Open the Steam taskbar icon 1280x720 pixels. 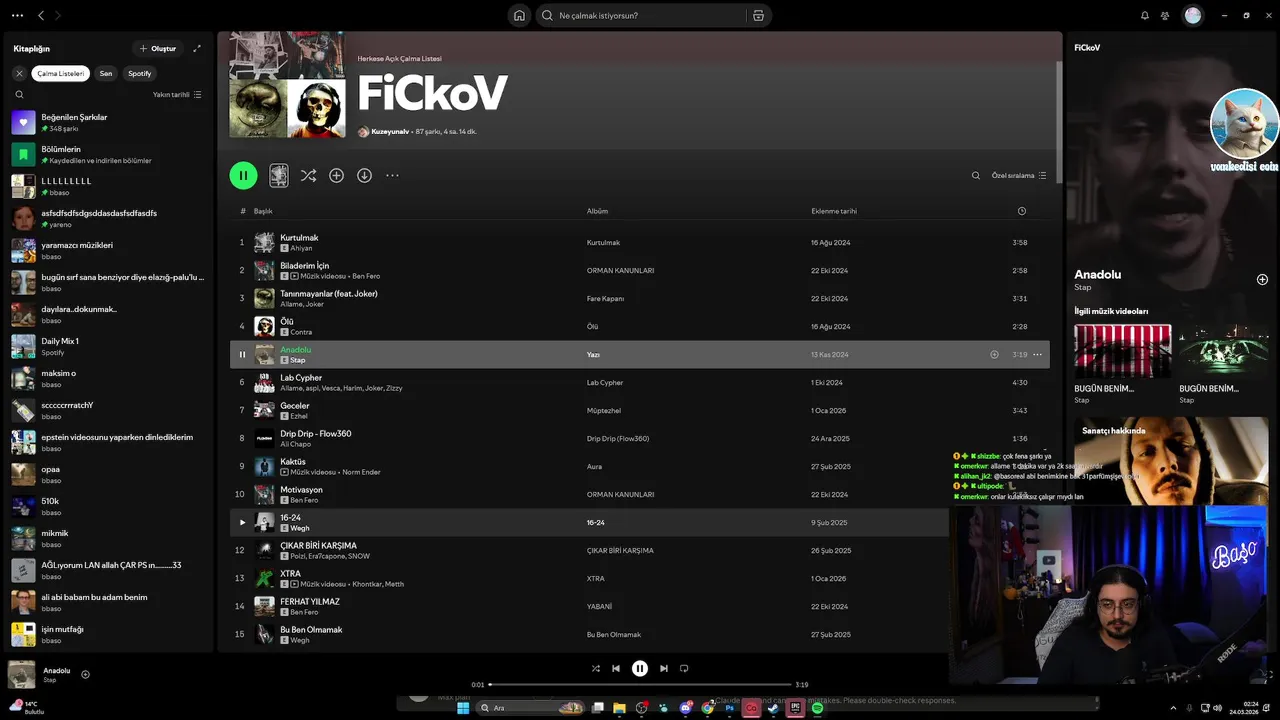pyautogui.click(x=773, y=708)
